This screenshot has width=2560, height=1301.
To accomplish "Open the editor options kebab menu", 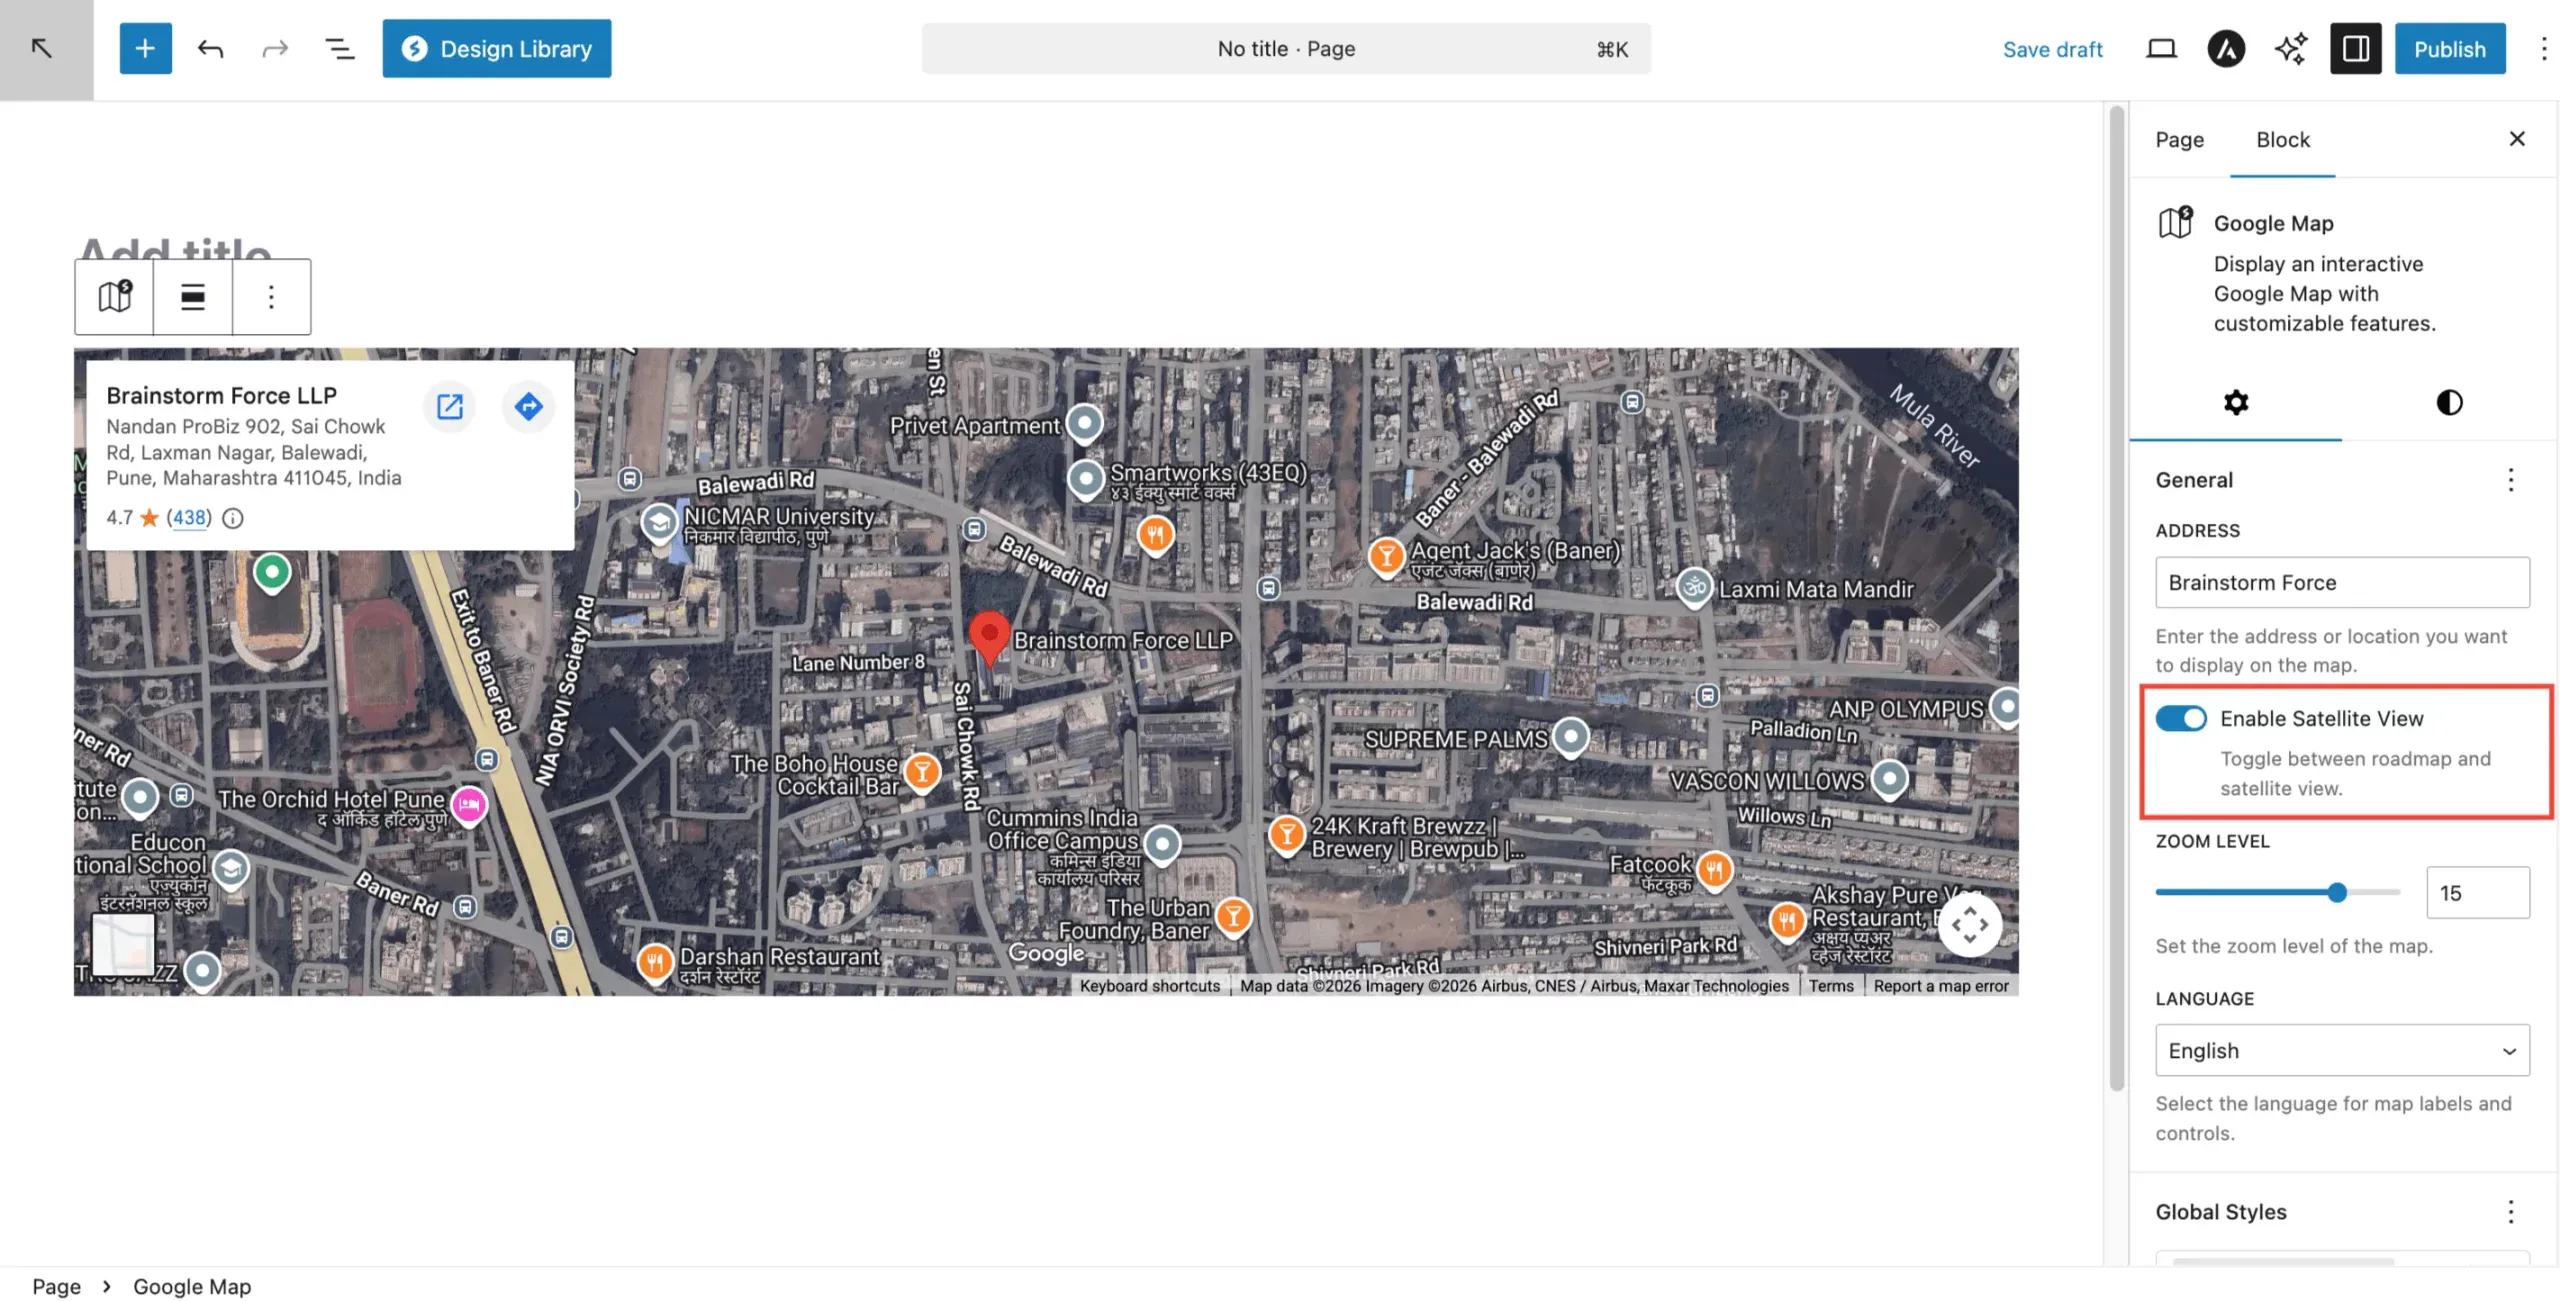I will (2544, 48).
